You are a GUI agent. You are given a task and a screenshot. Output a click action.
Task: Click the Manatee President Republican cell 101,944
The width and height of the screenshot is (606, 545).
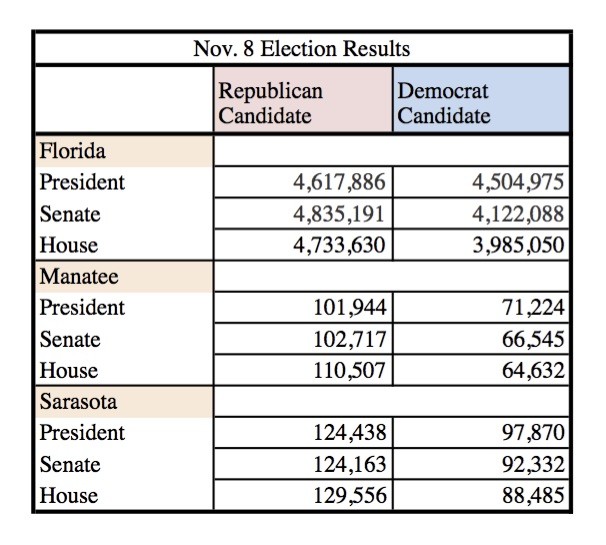[x=300, y=307]
